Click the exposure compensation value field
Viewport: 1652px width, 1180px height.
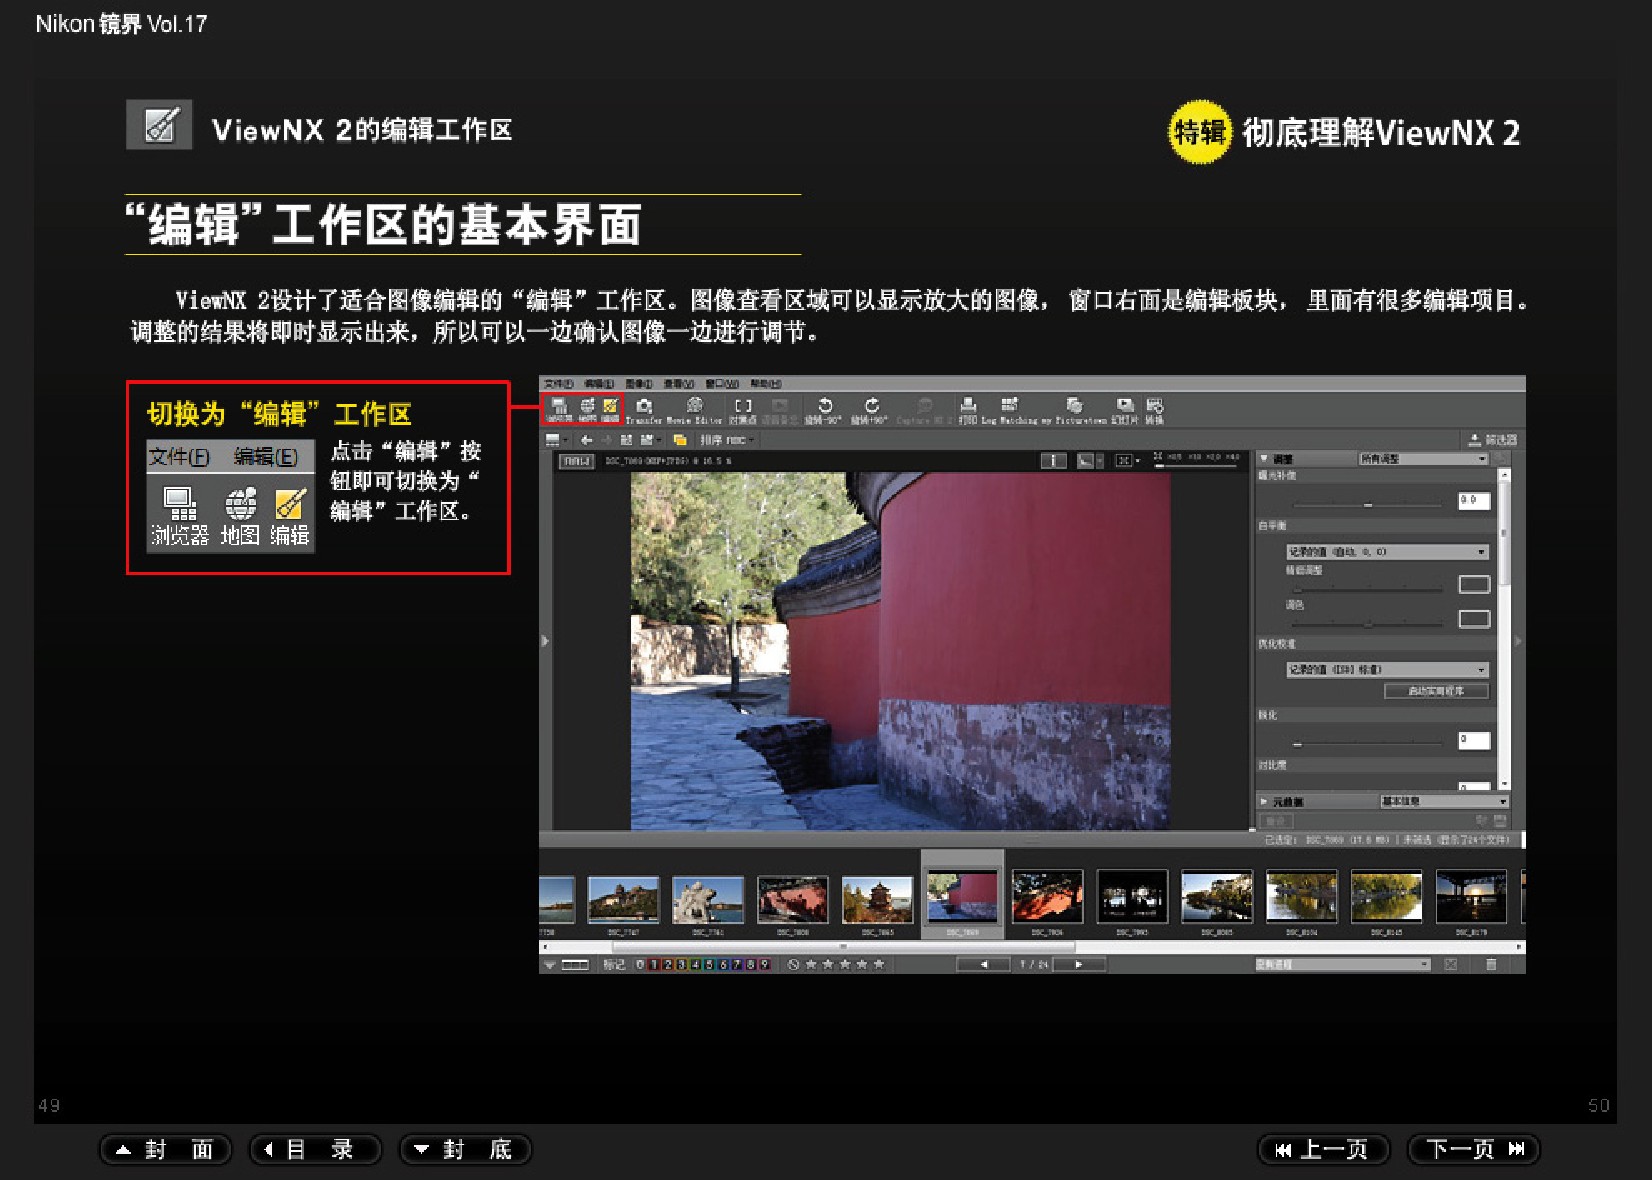1473,501
